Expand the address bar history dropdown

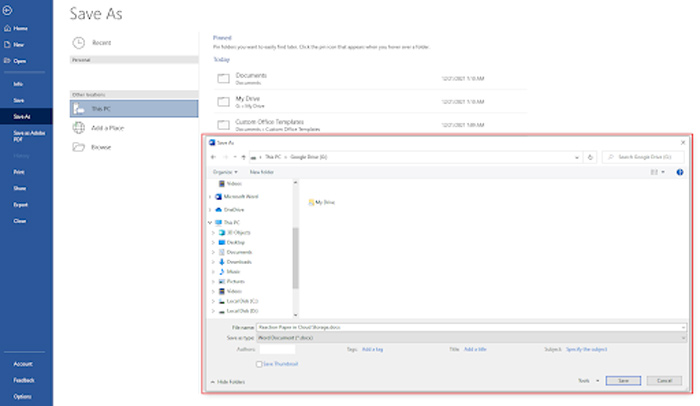point(576,157)
